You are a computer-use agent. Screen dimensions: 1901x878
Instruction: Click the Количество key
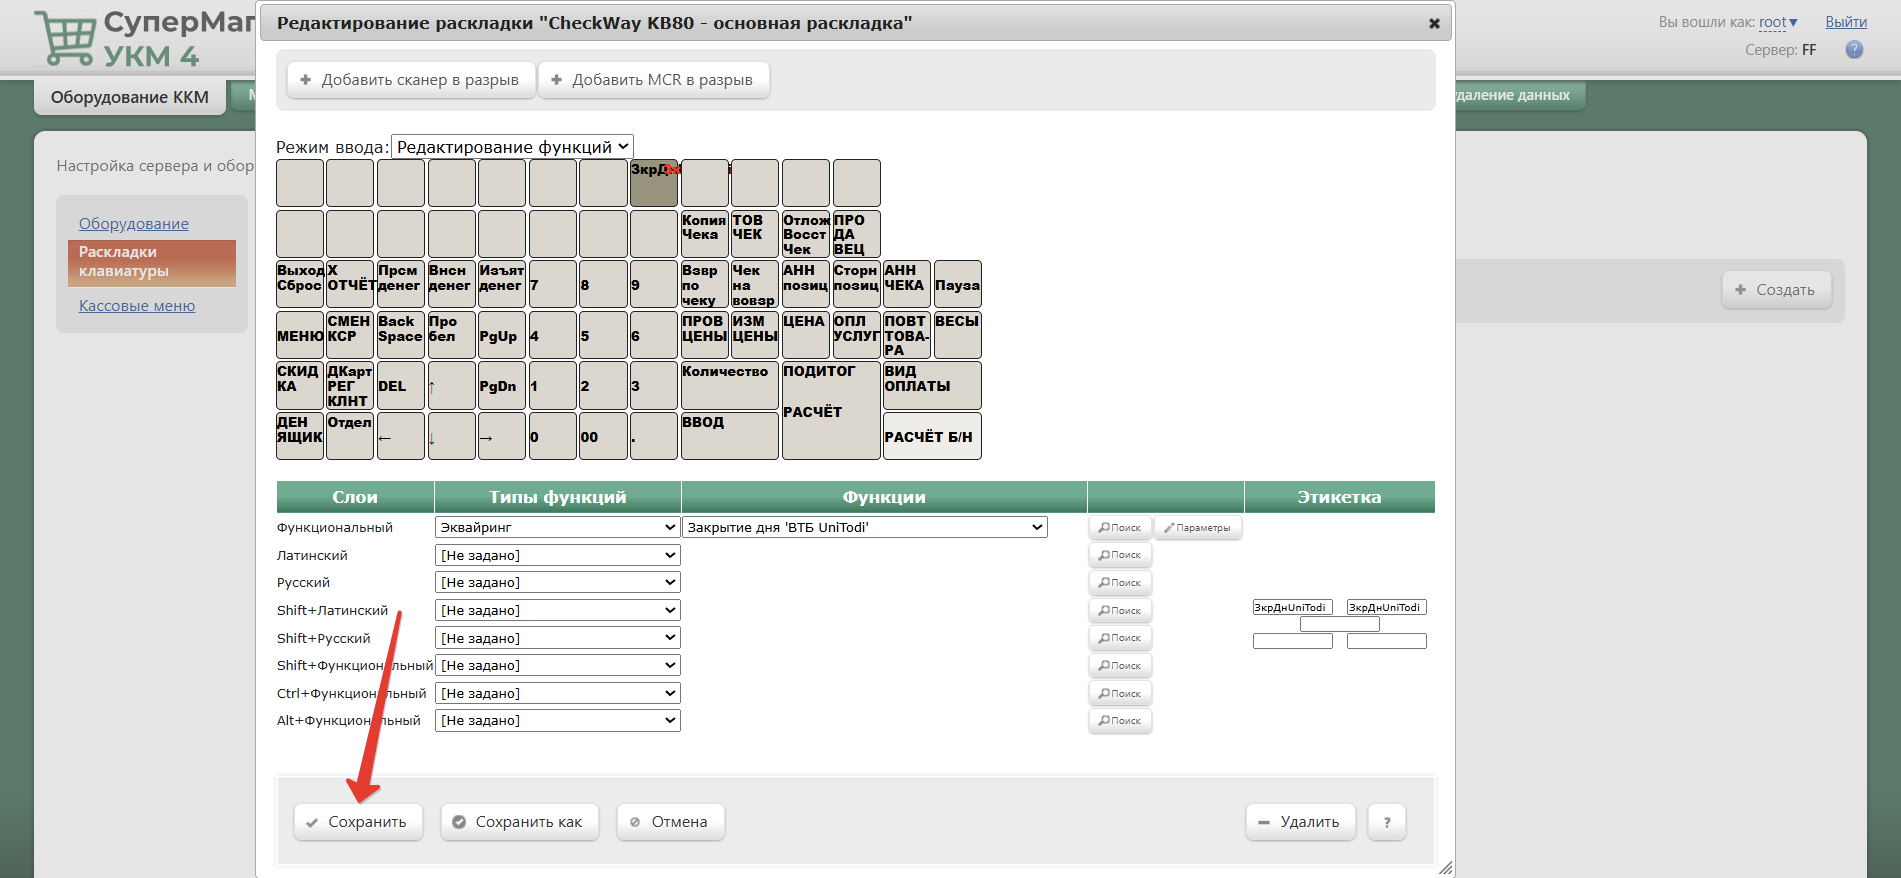729,385
